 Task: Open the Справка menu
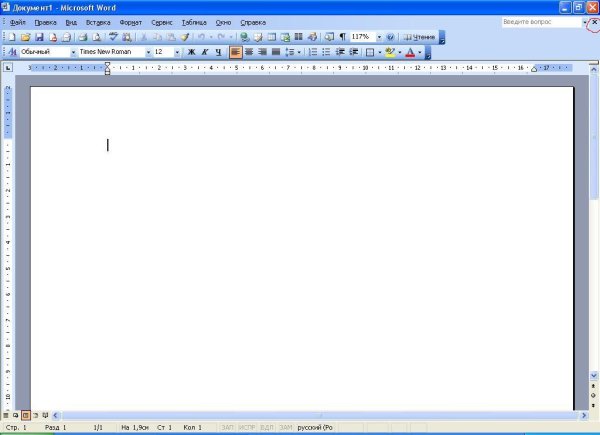[x=253, y=23]
